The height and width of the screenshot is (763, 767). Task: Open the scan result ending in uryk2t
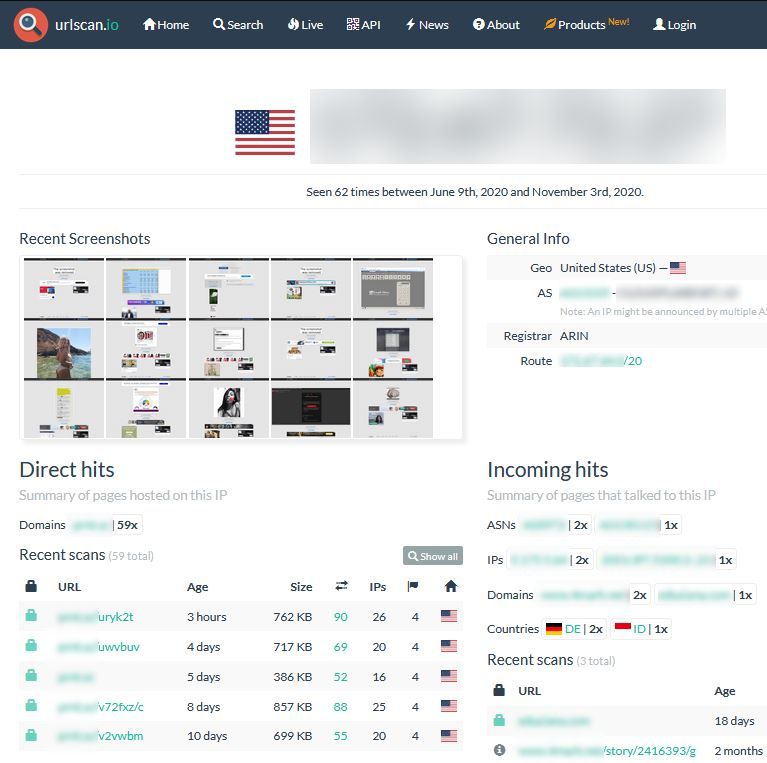[95, 617]
